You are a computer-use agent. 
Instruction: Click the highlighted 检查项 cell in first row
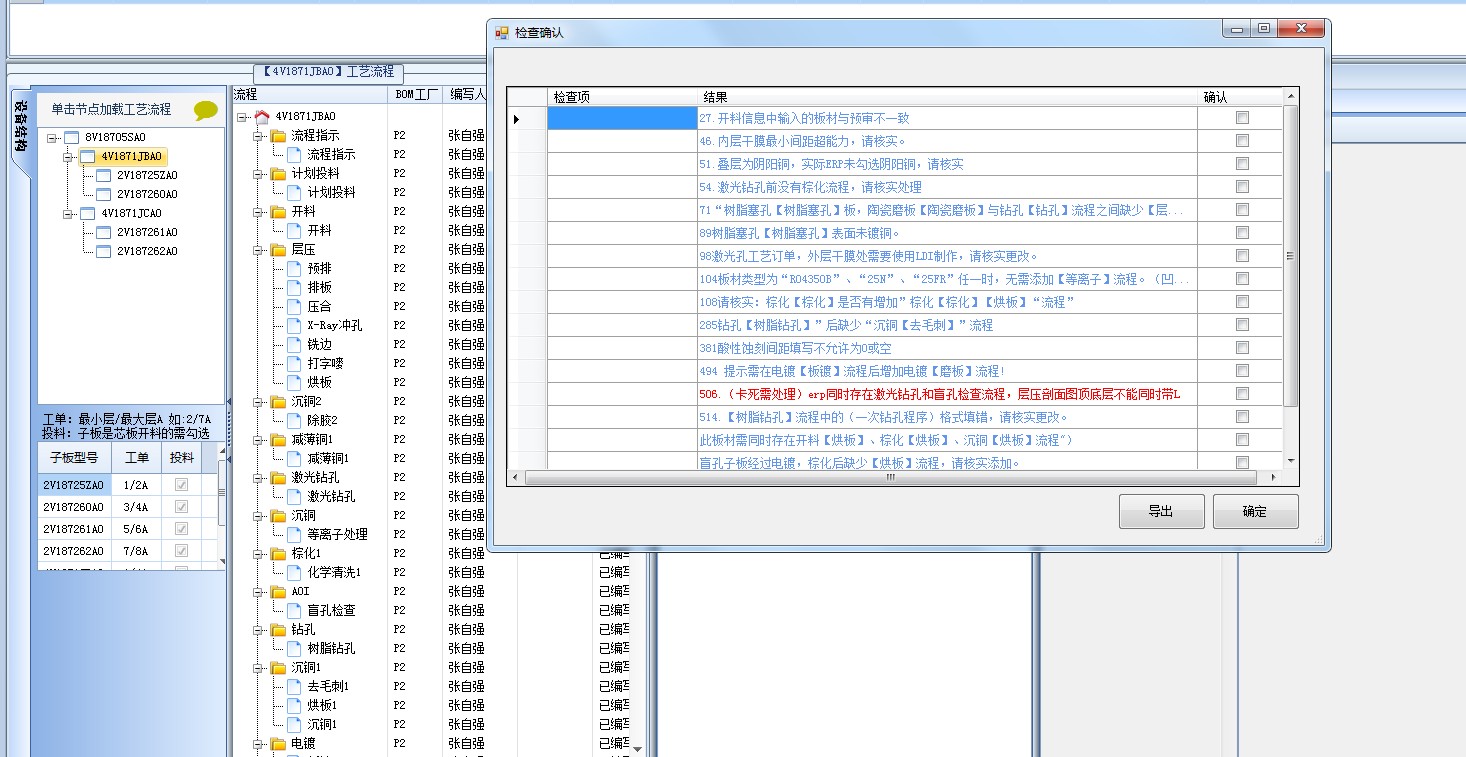(x=622, y=118)
